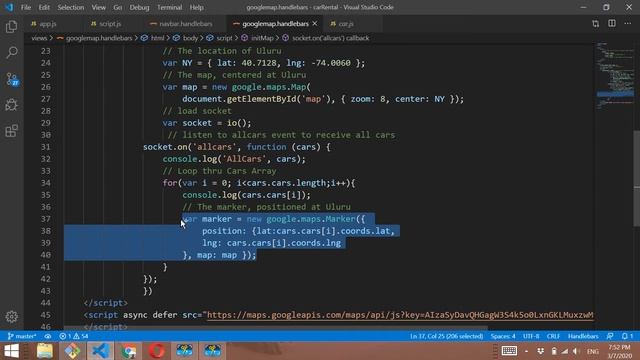Close the googlemap.handlebars tab

315,24
